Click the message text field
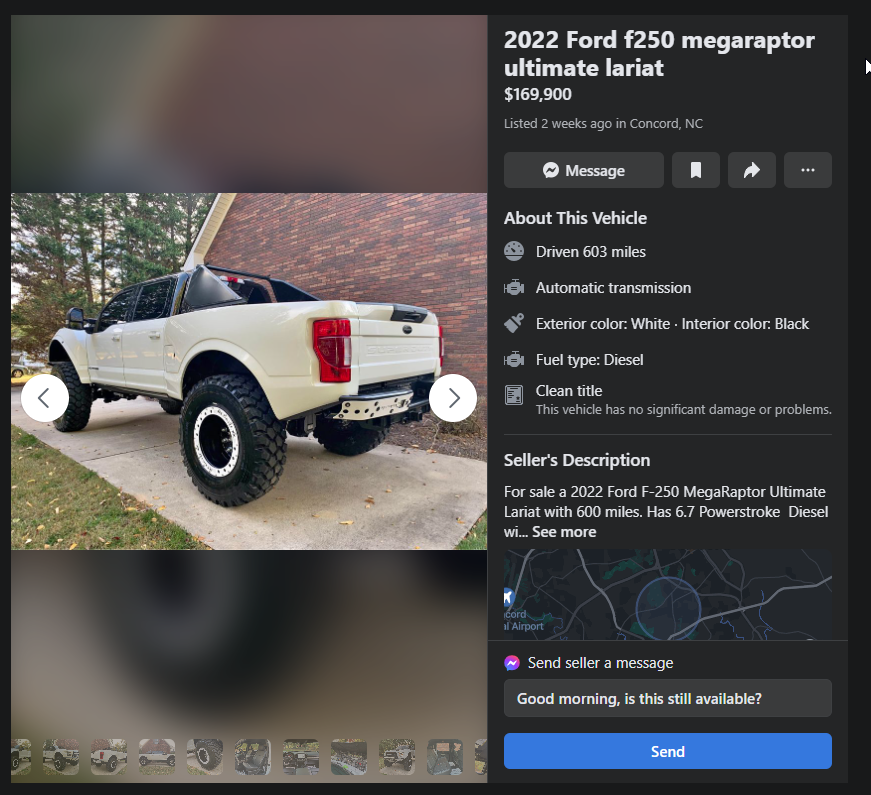The width and height of the screenshot is (871, 795). point(668,698)
